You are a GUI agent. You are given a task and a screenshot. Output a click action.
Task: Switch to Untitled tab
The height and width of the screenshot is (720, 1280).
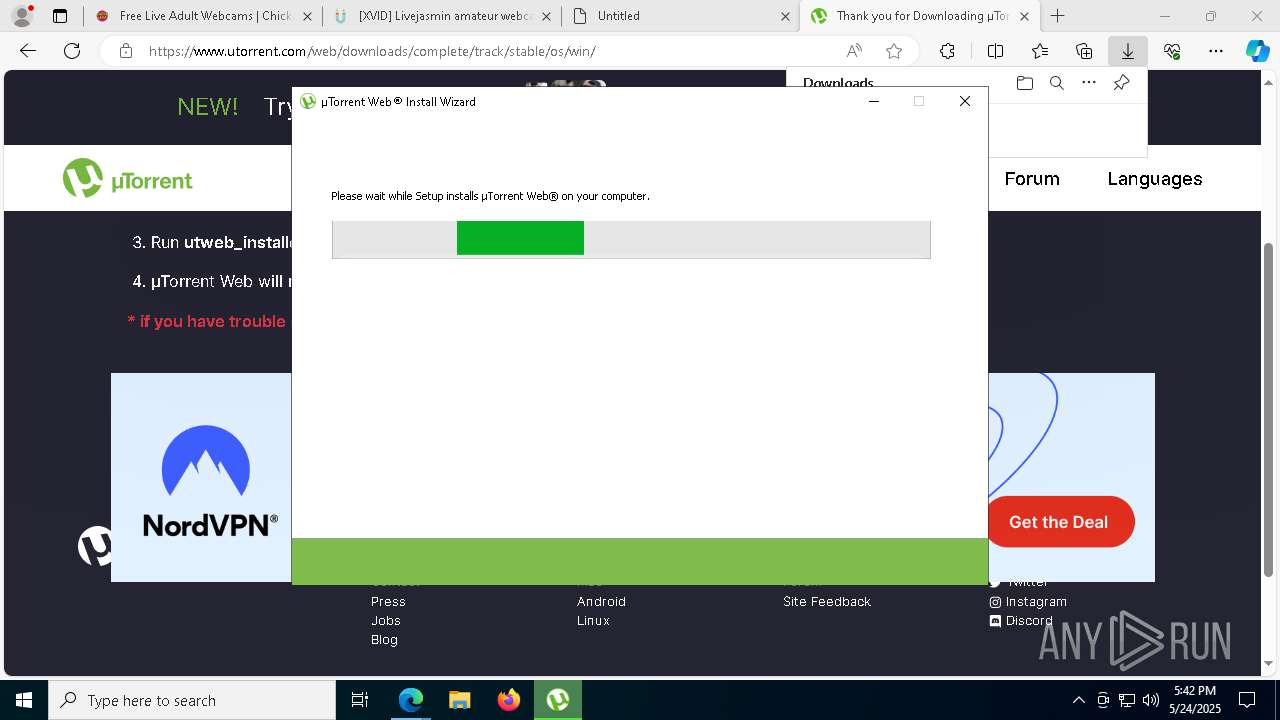[x=680, y=16]
